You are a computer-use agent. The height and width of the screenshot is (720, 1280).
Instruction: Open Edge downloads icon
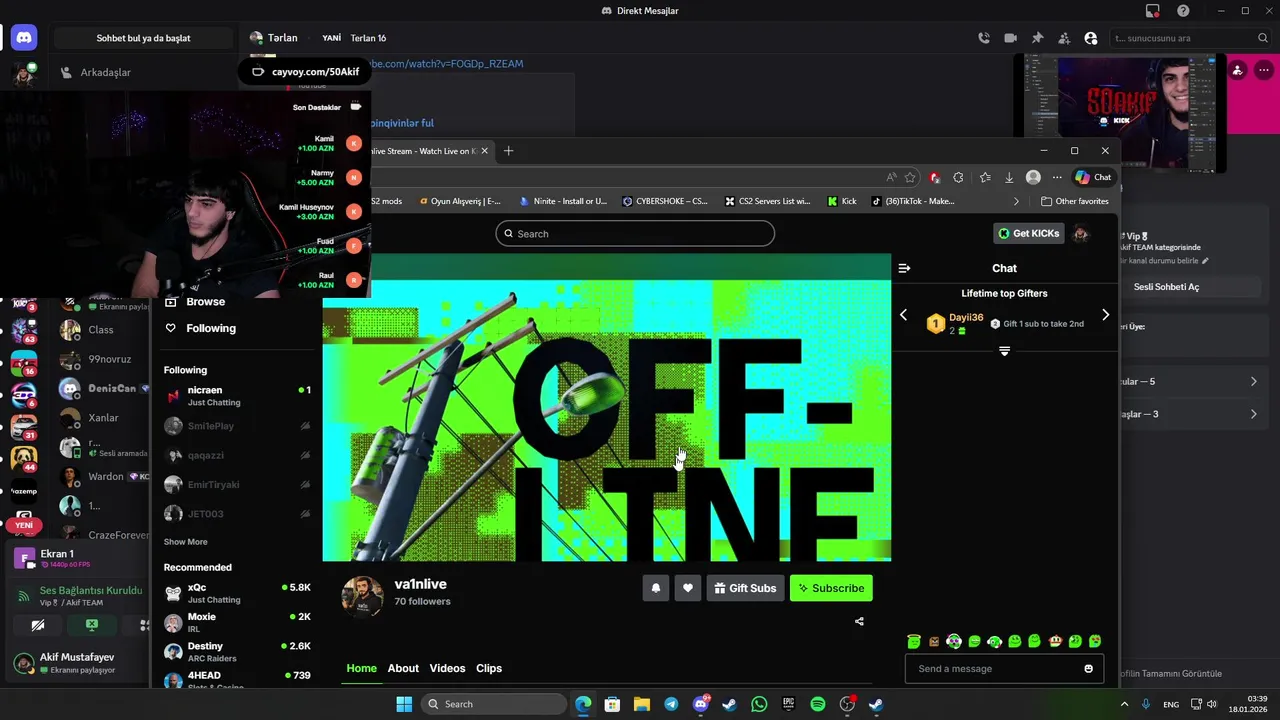[x=1009, y=177]
